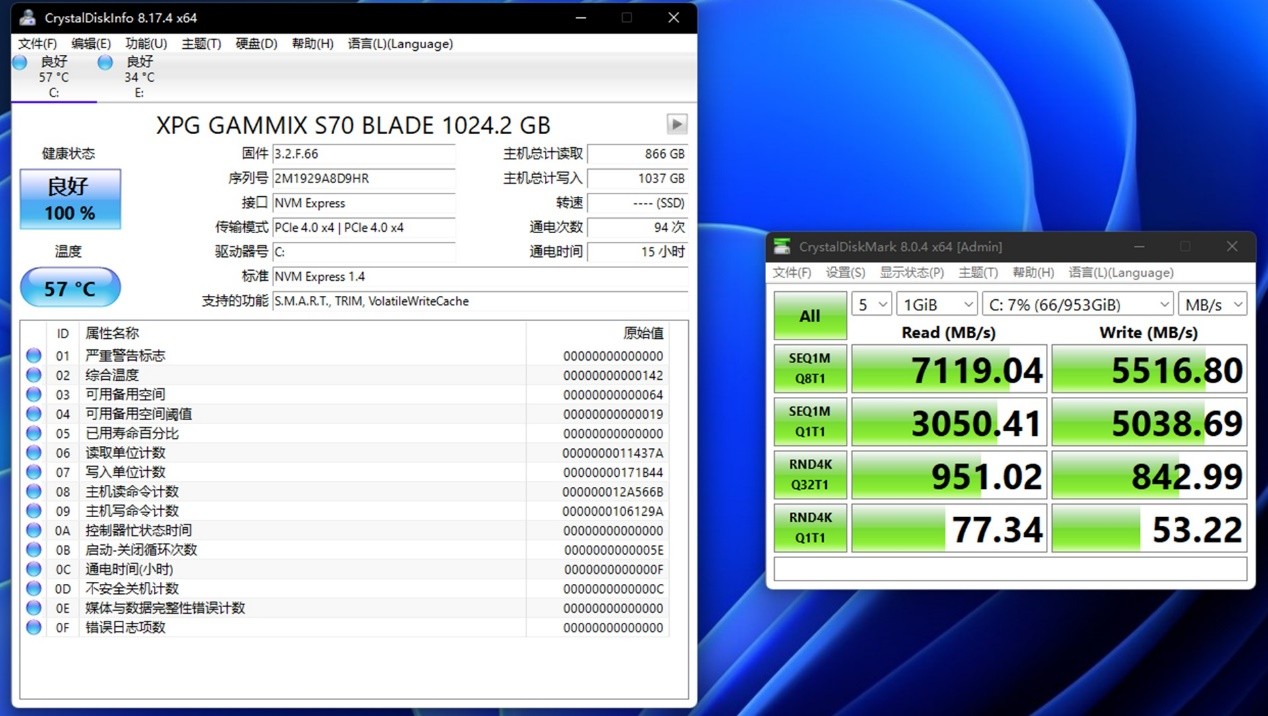Image resolution: width=1268 pixels, height=716 pixels.
Task: Open the 显示状态(P) menu
Action: click(x=911, y=272)
